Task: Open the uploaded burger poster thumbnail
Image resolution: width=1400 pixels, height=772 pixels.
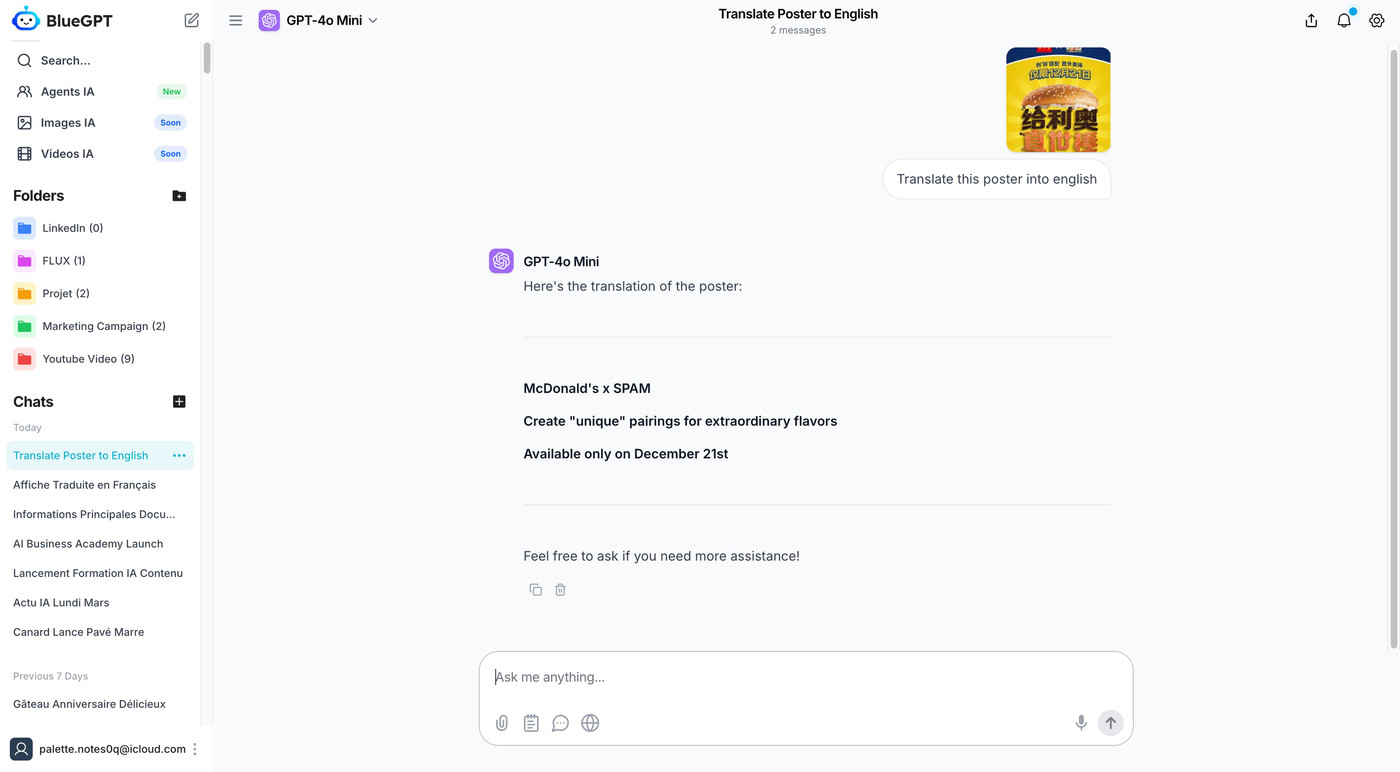Action: [x=1058, y=100]
